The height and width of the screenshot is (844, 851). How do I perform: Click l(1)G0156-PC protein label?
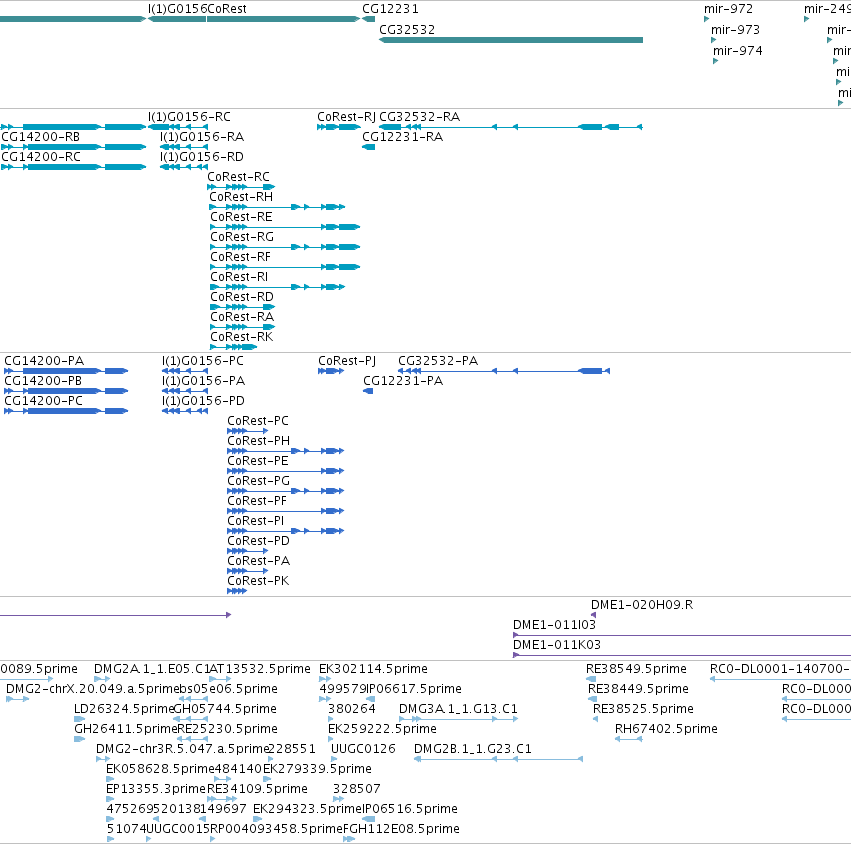(202, 361)
